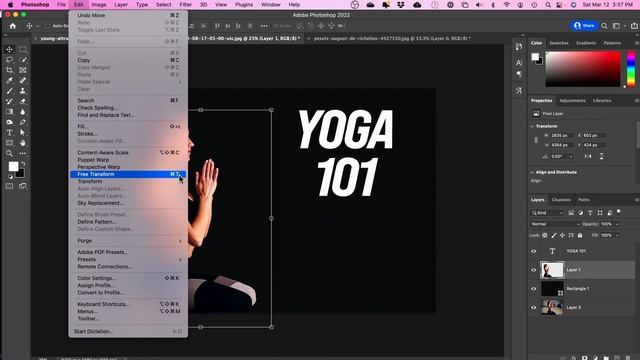Open the Search icon next to Share
This screenshot has width=640, height=360.
pos(604,26)
